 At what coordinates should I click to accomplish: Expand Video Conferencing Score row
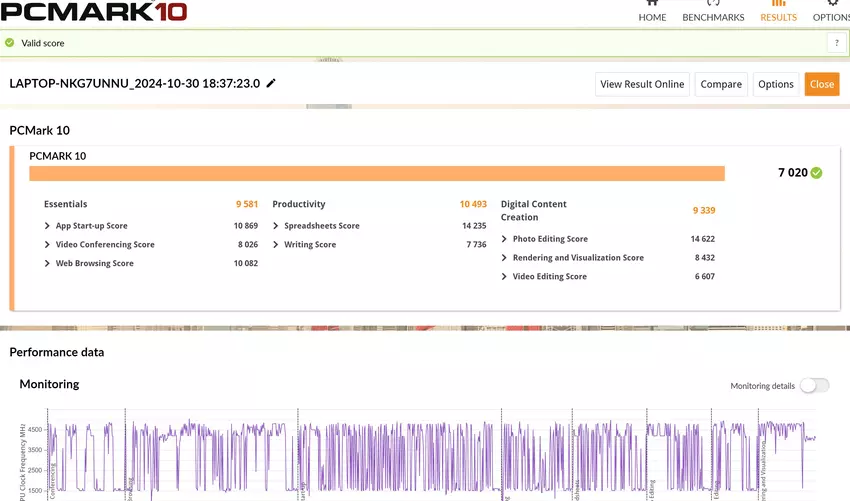click(x=47, y=245)
